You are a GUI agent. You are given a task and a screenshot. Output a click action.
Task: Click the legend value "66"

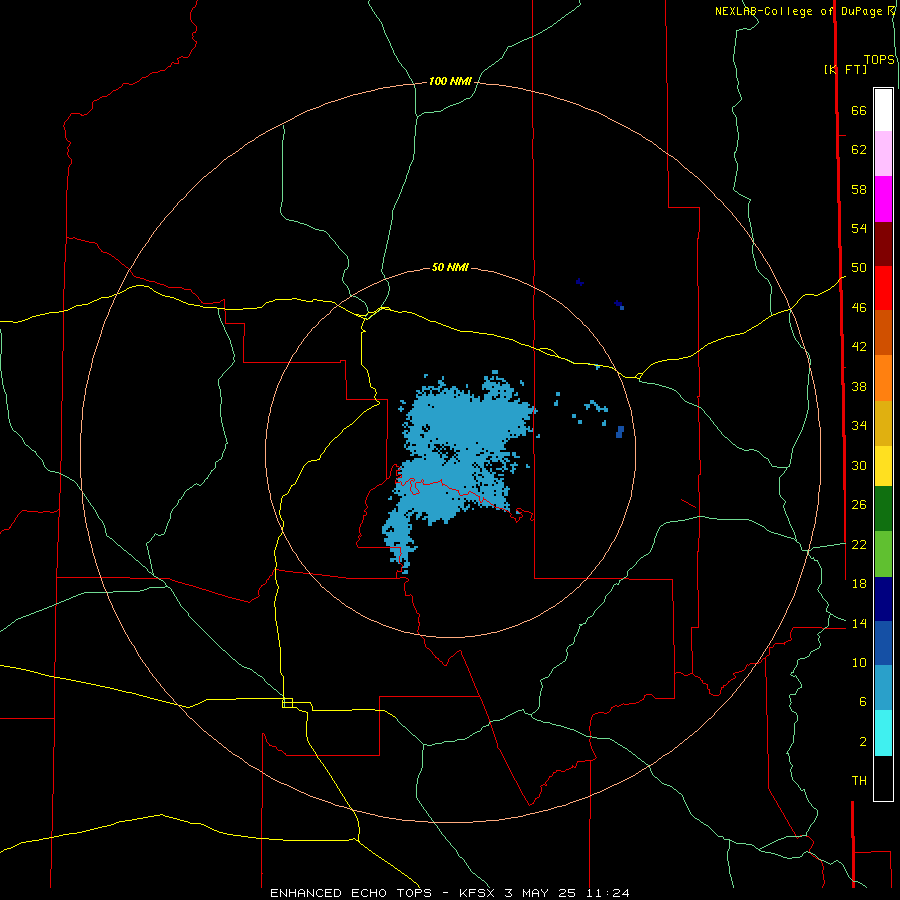[x=859, y=110]
